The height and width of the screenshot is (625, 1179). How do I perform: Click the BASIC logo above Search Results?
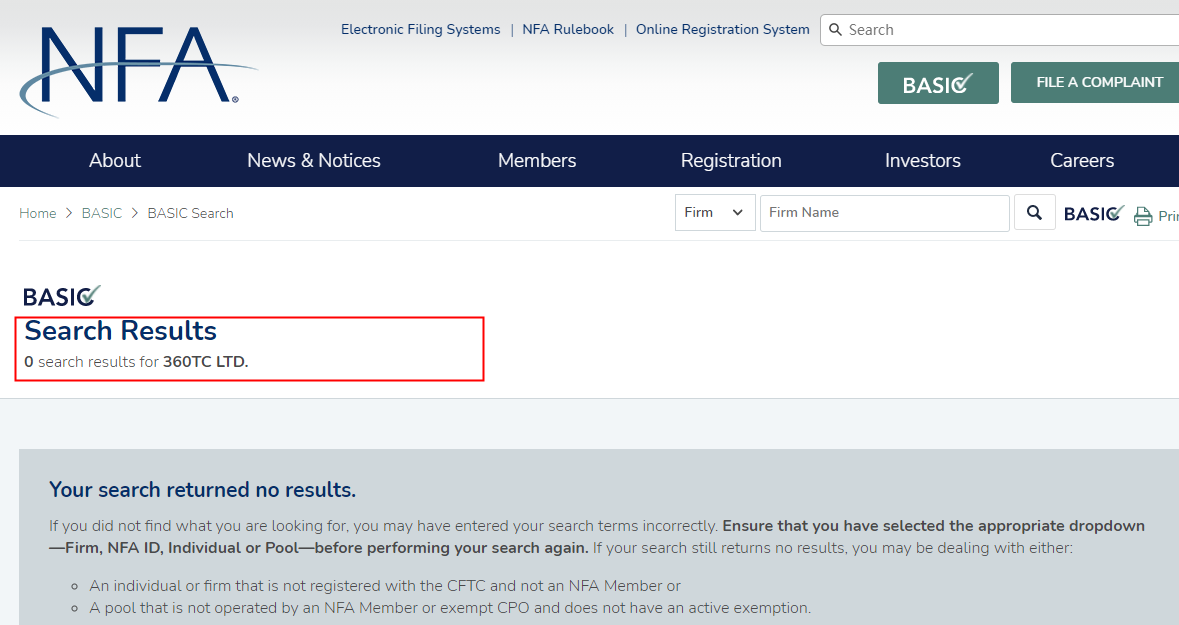pyautogui.click(x=62, y=296)
